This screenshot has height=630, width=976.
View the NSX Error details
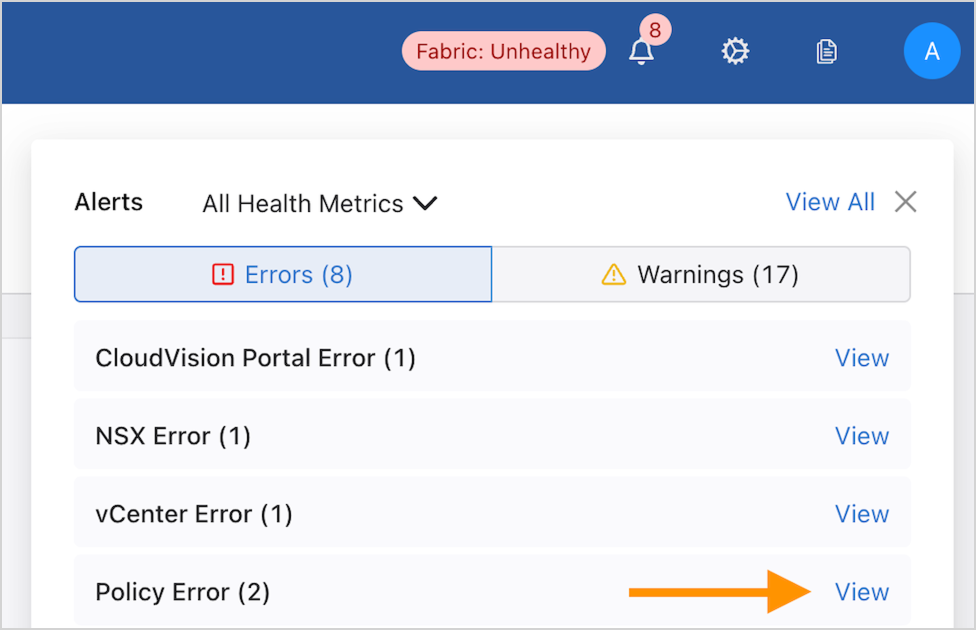pos(861,436)
